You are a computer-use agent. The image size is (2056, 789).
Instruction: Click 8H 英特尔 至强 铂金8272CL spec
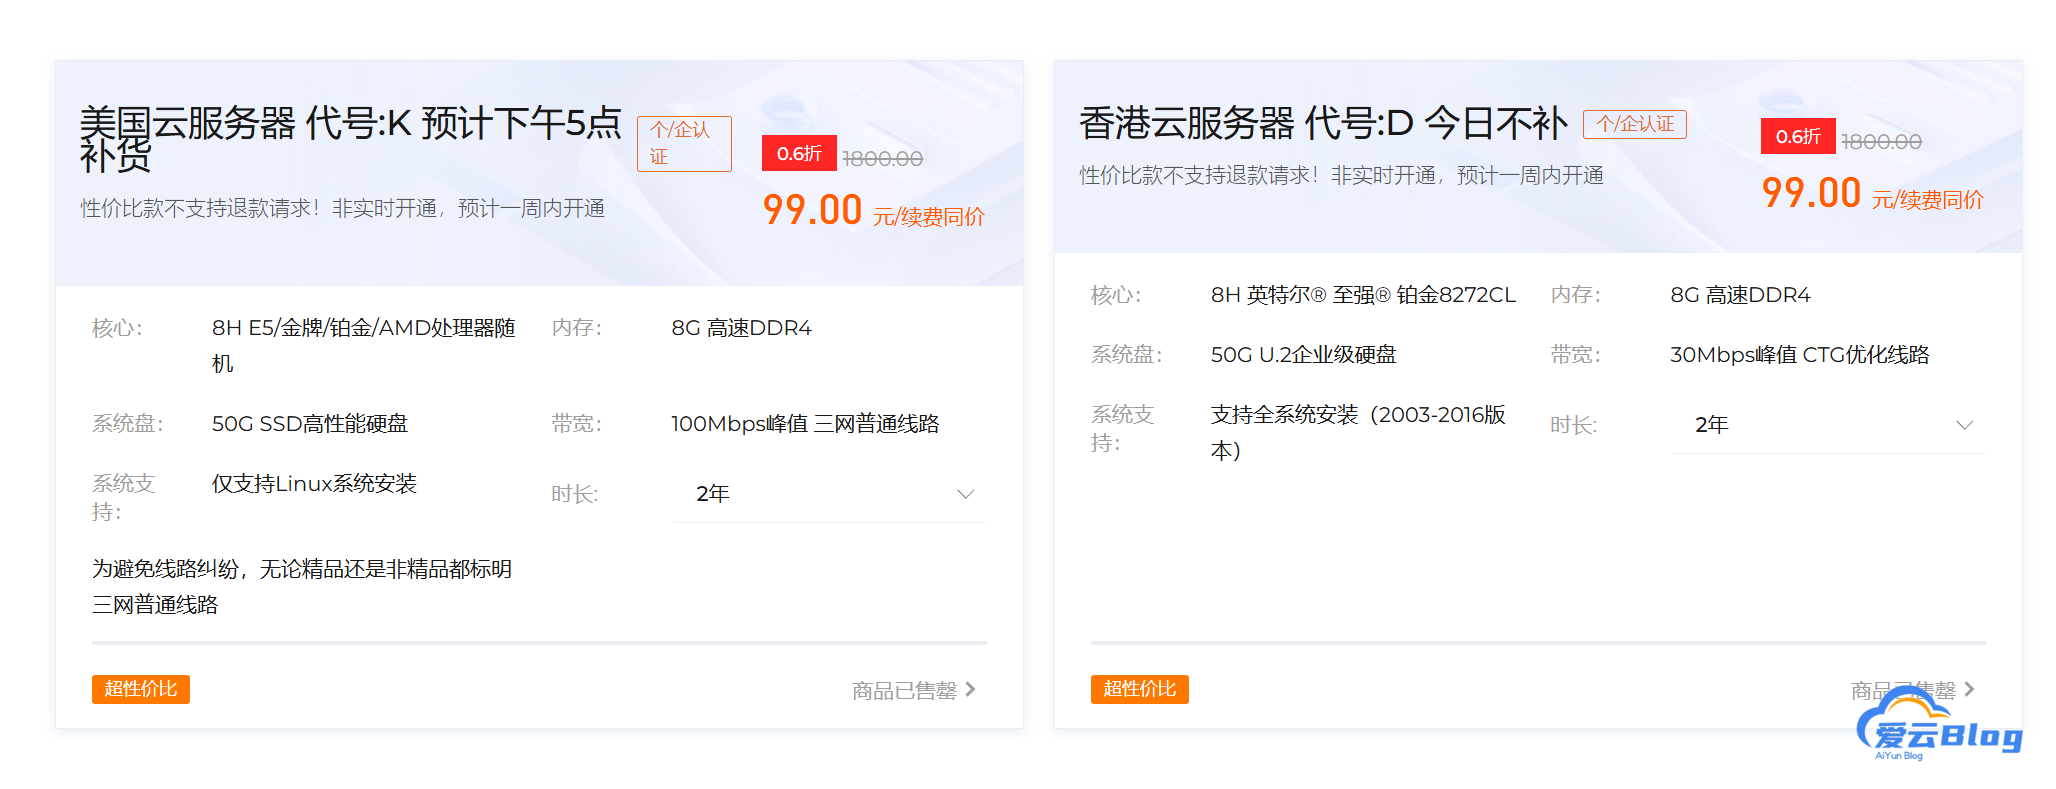tap(1363, 295)
